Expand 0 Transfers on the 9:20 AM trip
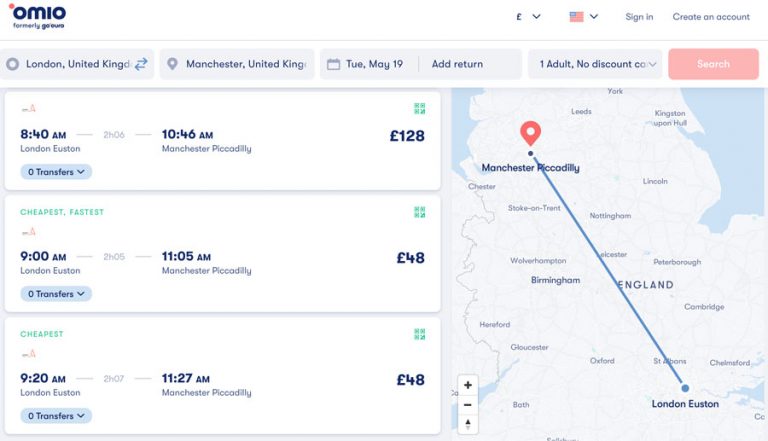Image resolution: width=768 pixels, height=441 pixels. click(x=56, y=416)
